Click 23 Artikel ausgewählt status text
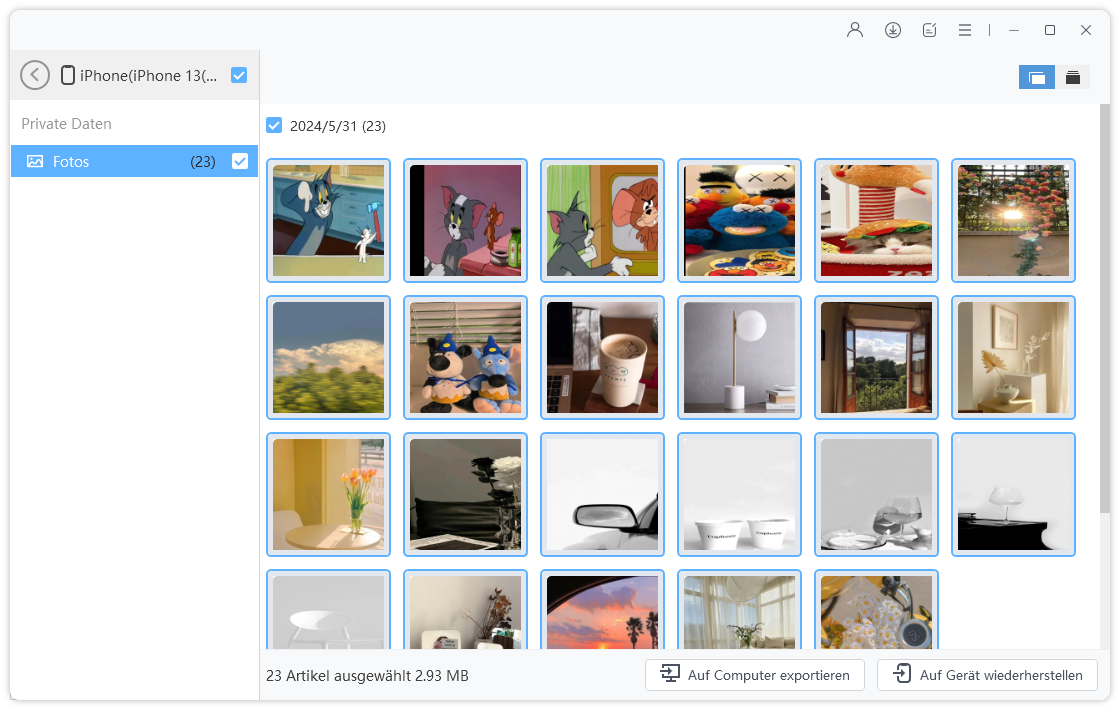This screenshot has width=1120, height=710. (x=367, y=676)
